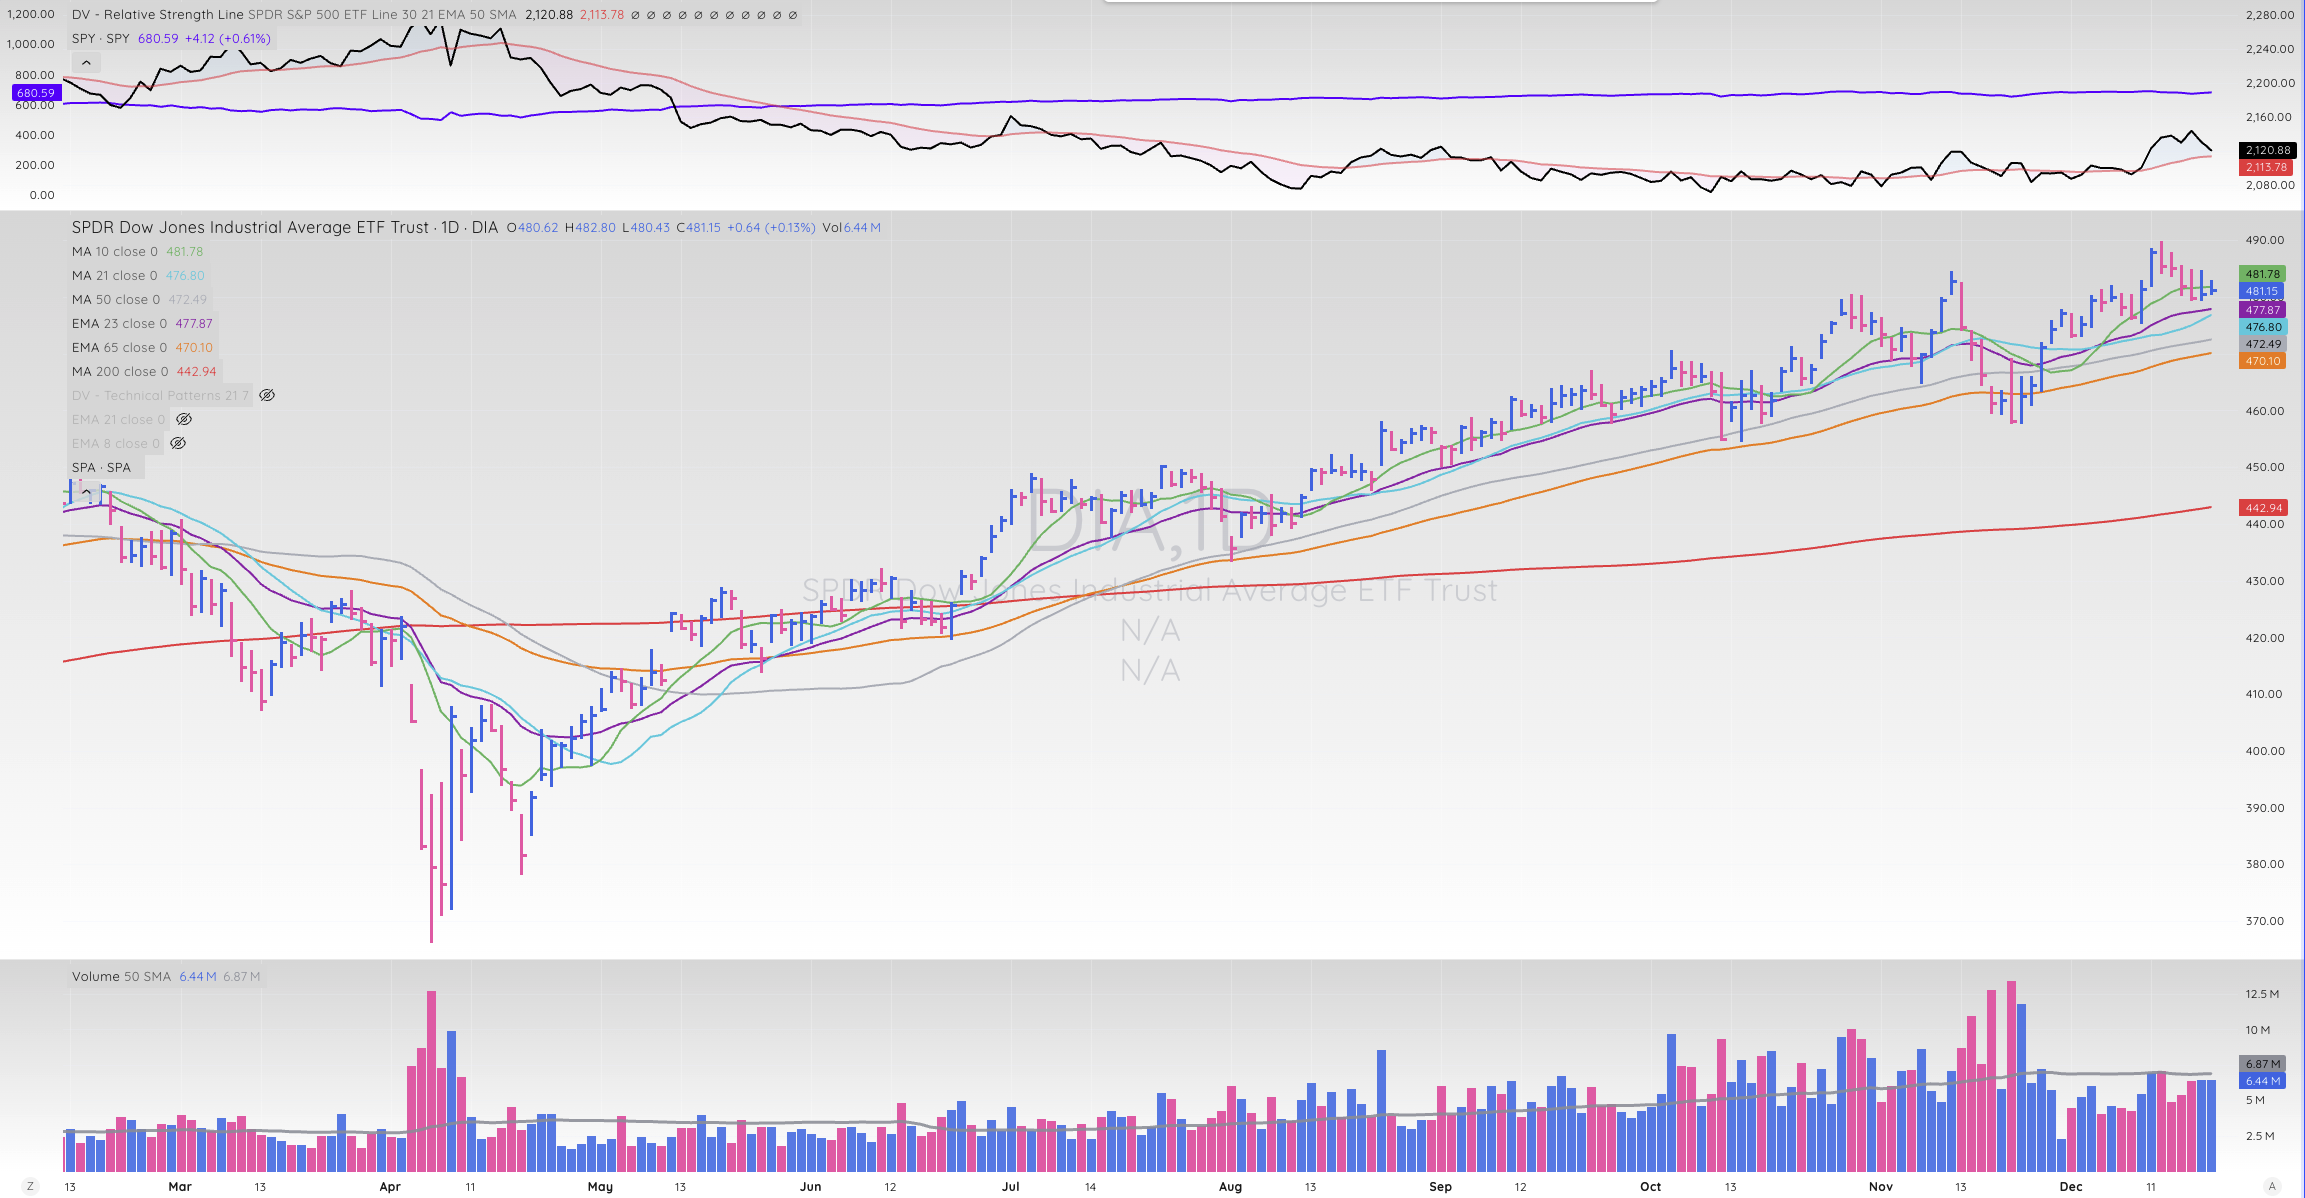2305x1198 pixels.
Task: Click the DIA symbol title in legend
Action: (284, 228)
